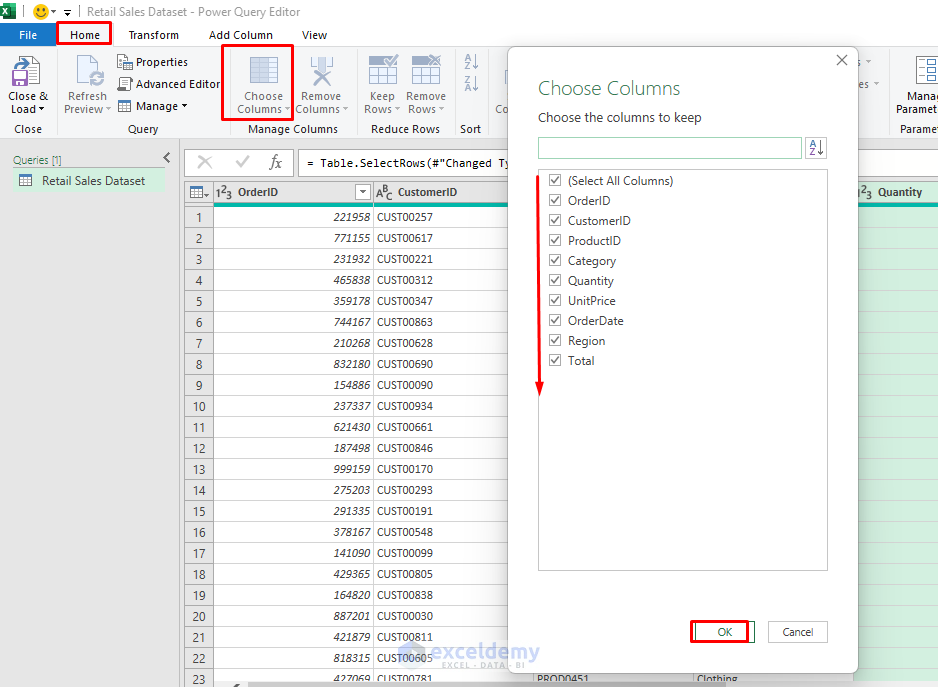This screenshot has height=687, width=938.
Task: Click Cancel in Choose Columns dialog
Action: pyautogui.click(x=797, y=632)
